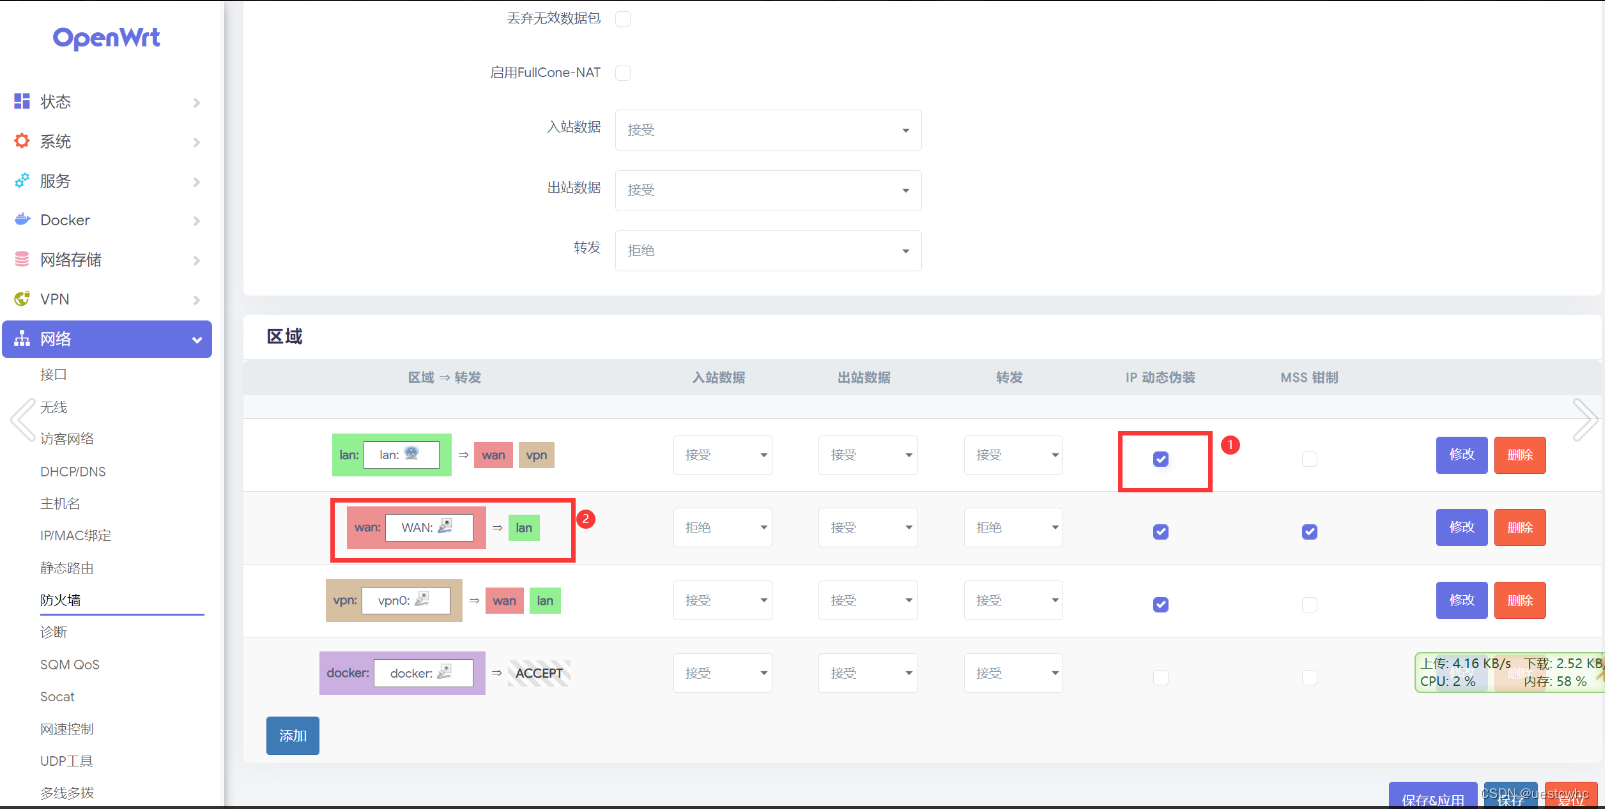
Task: Open the Diagnostics submenu item
Action: pyautogui.click(x=53, y=632)
